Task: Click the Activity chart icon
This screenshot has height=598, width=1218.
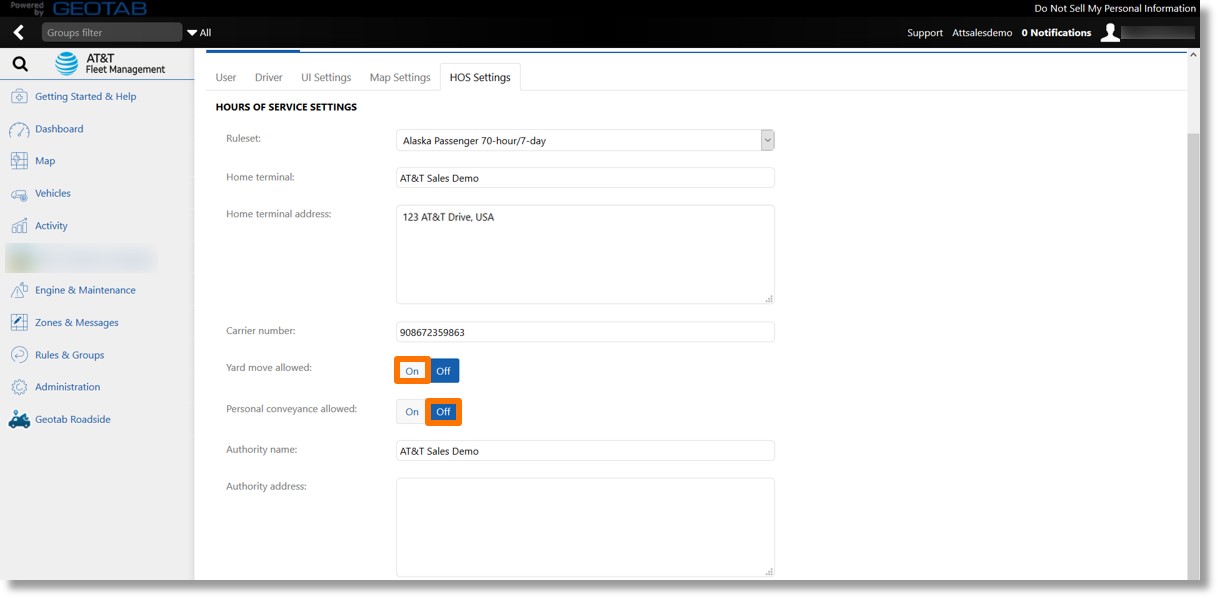Action: click(19, 226)
